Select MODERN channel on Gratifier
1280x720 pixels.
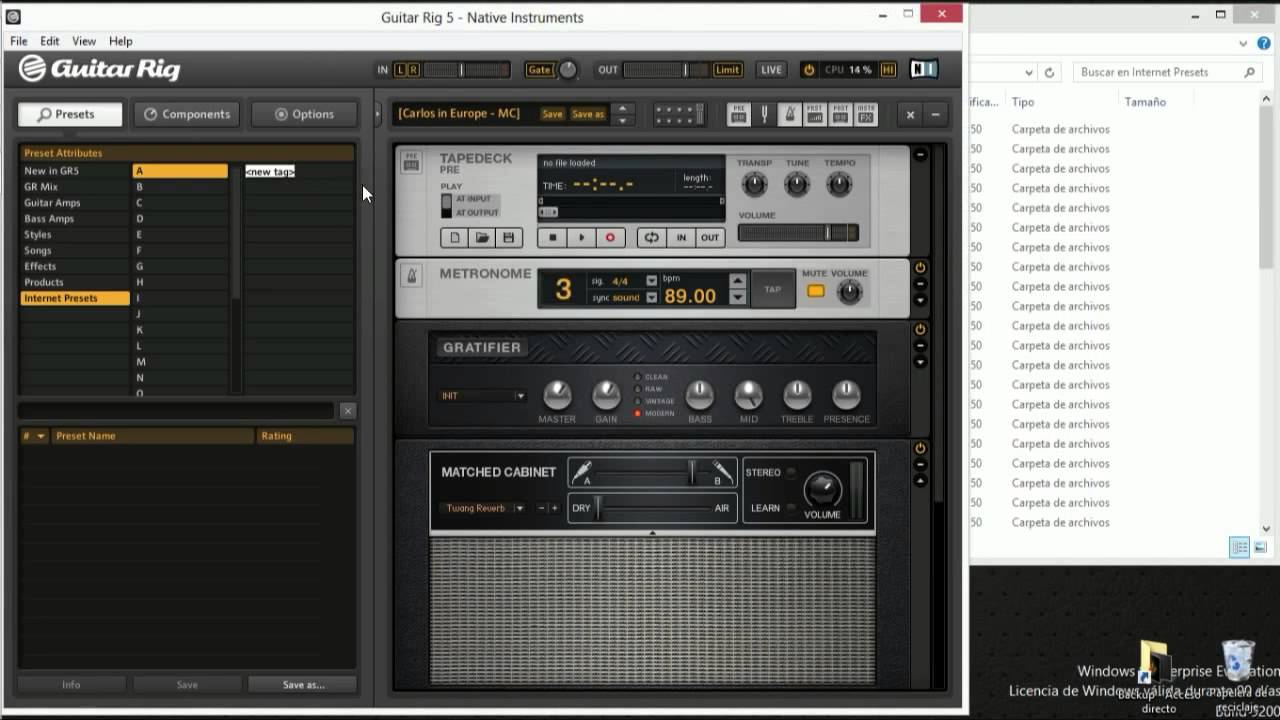coord(639,413)
